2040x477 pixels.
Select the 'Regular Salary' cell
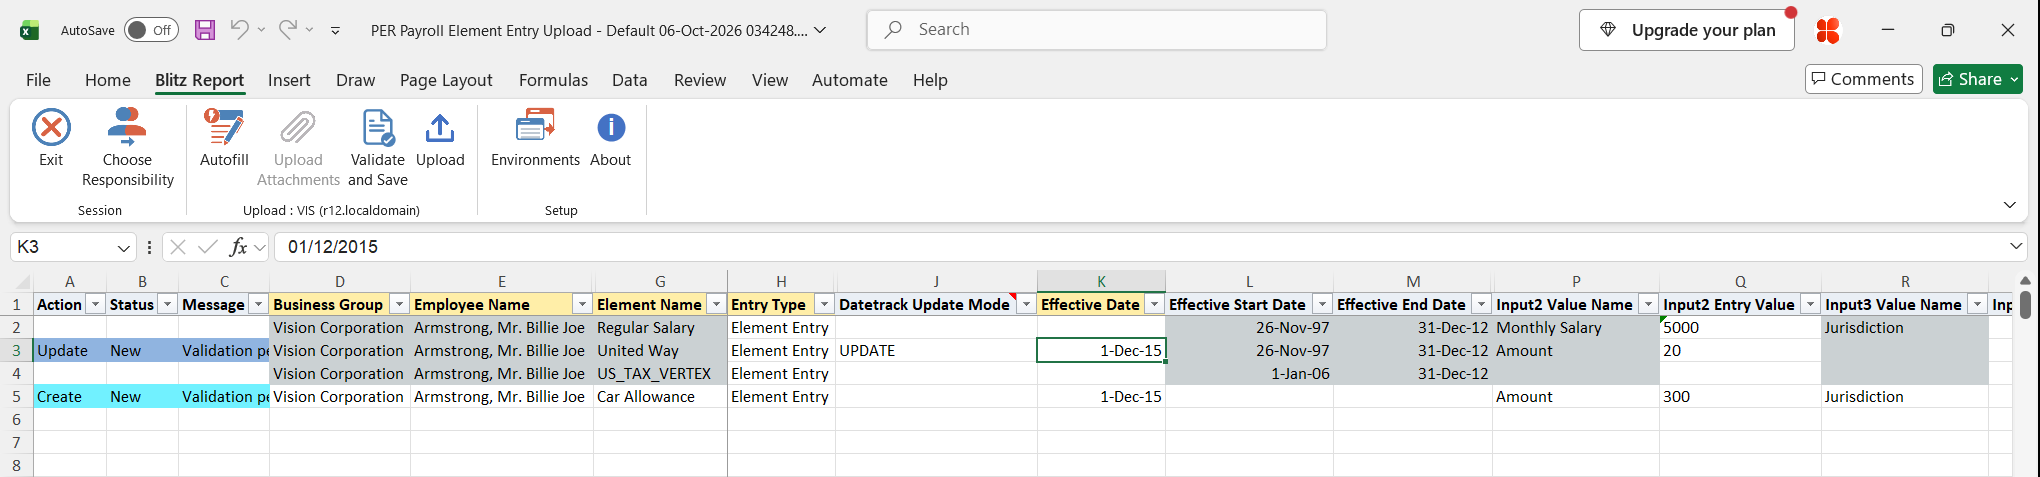click(x=660, y=328)
